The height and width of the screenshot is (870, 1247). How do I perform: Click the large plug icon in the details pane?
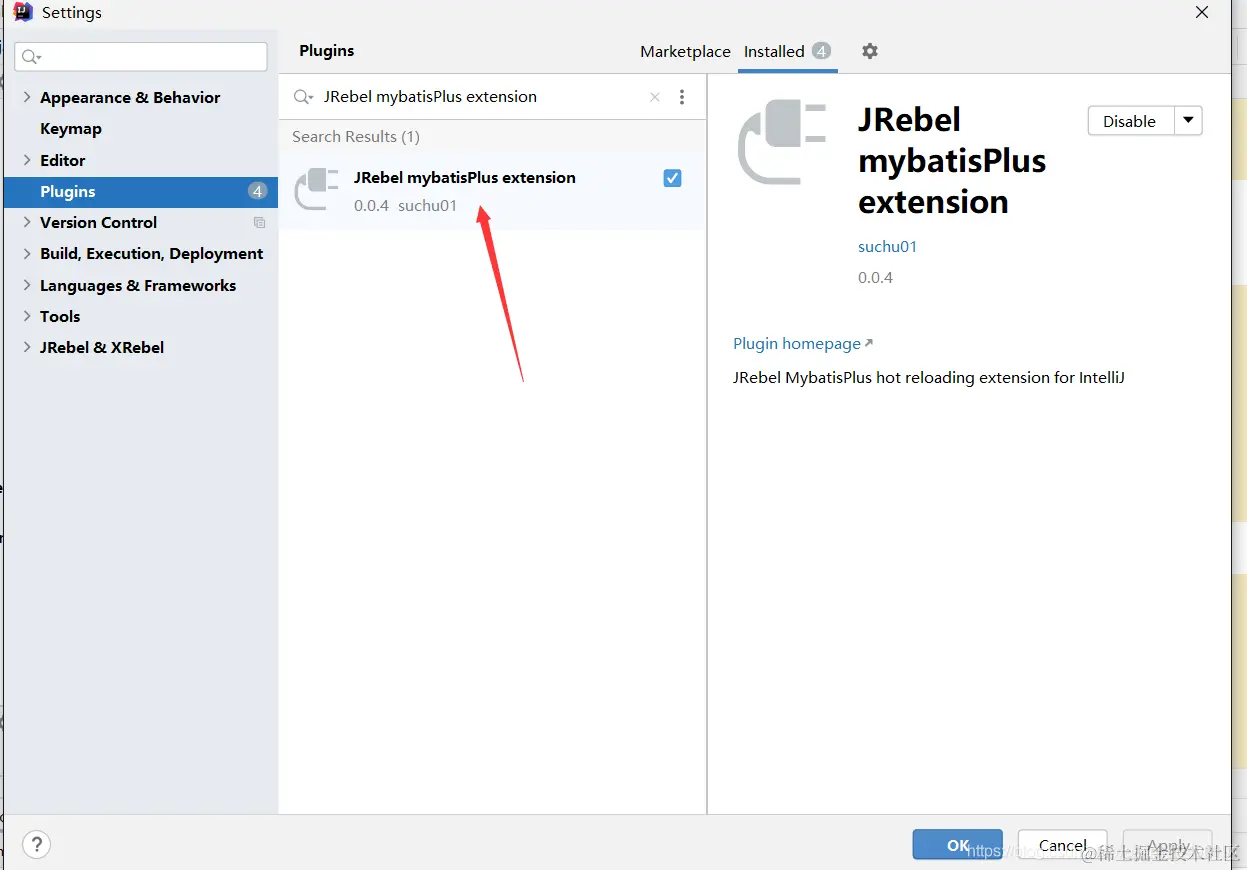point(782,143)
